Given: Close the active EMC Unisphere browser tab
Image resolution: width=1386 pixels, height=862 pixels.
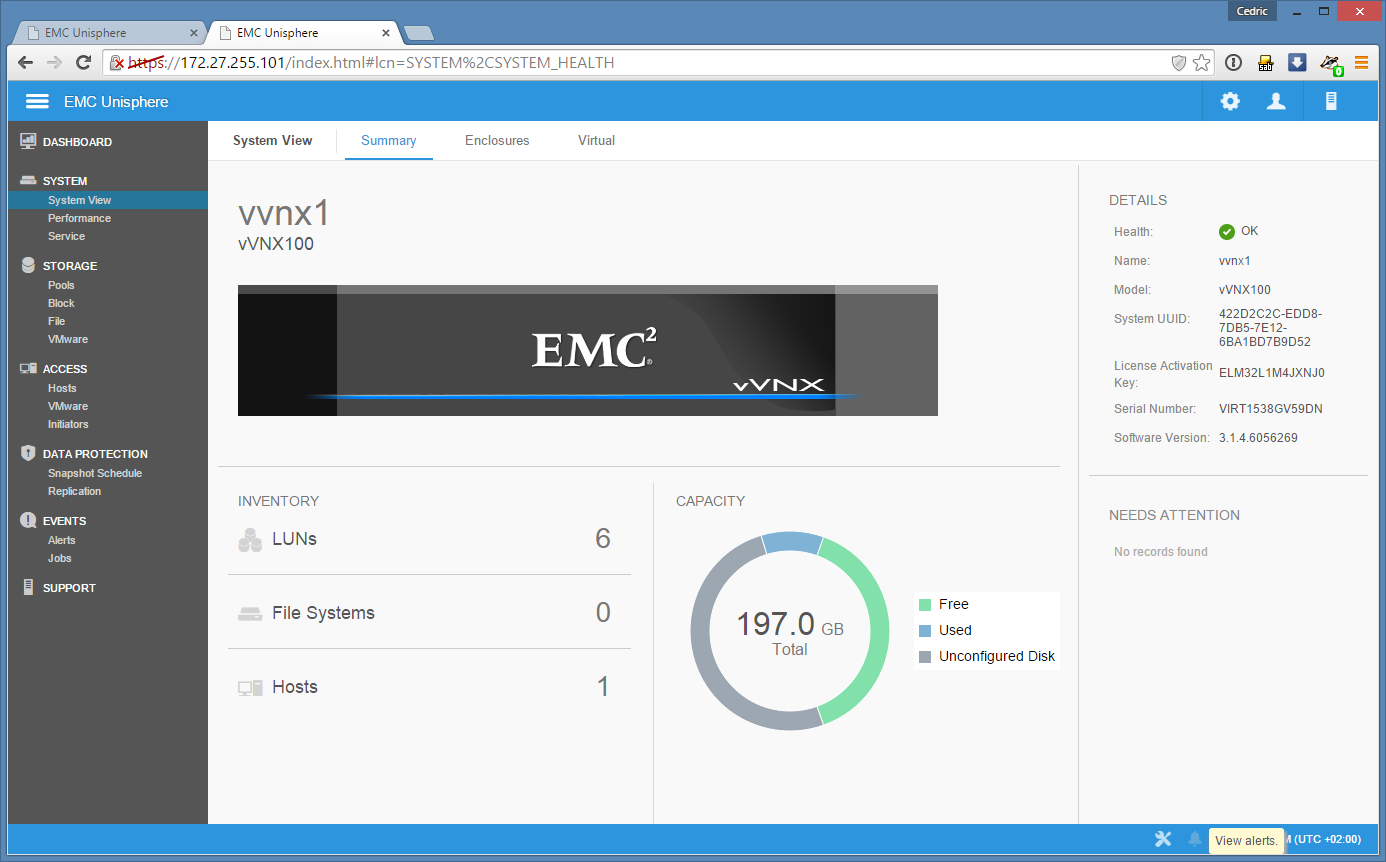Looking at the screenshot, I should click(386, 33).
